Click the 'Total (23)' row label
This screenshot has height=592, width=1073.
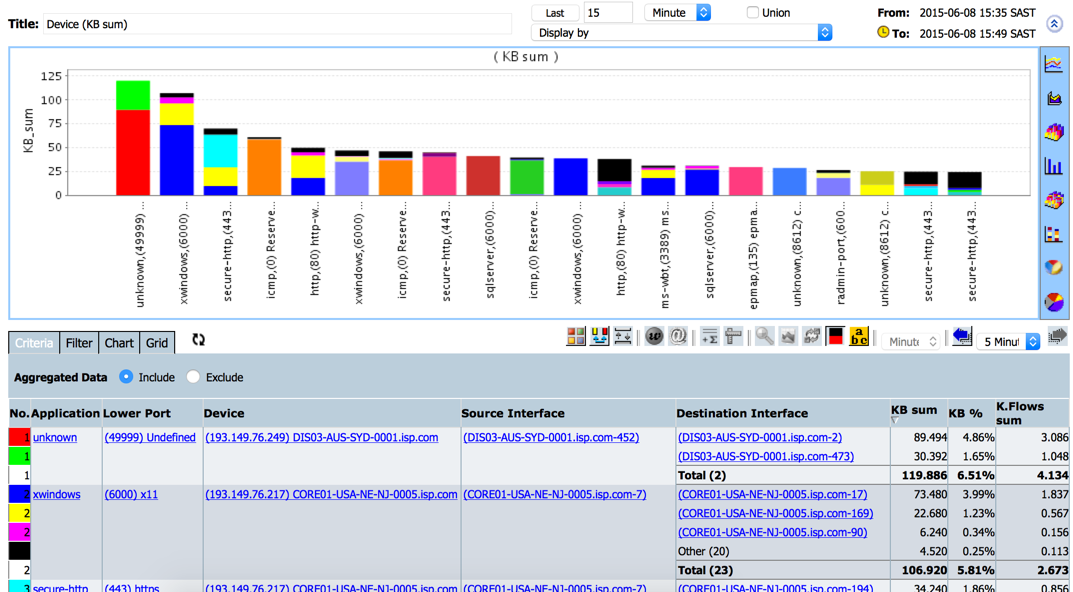705,570
